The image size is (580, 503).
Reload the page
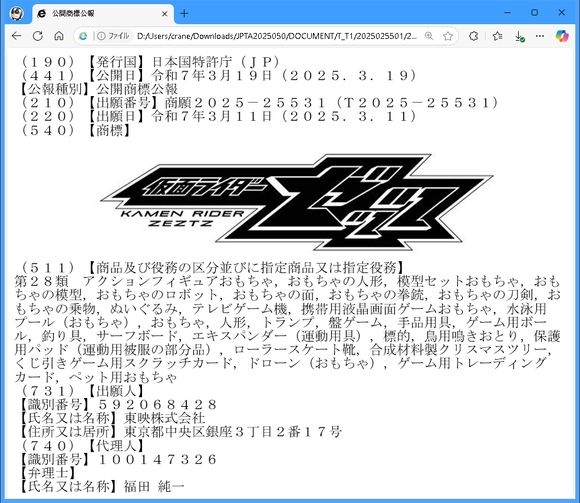[x=38, y=36]
